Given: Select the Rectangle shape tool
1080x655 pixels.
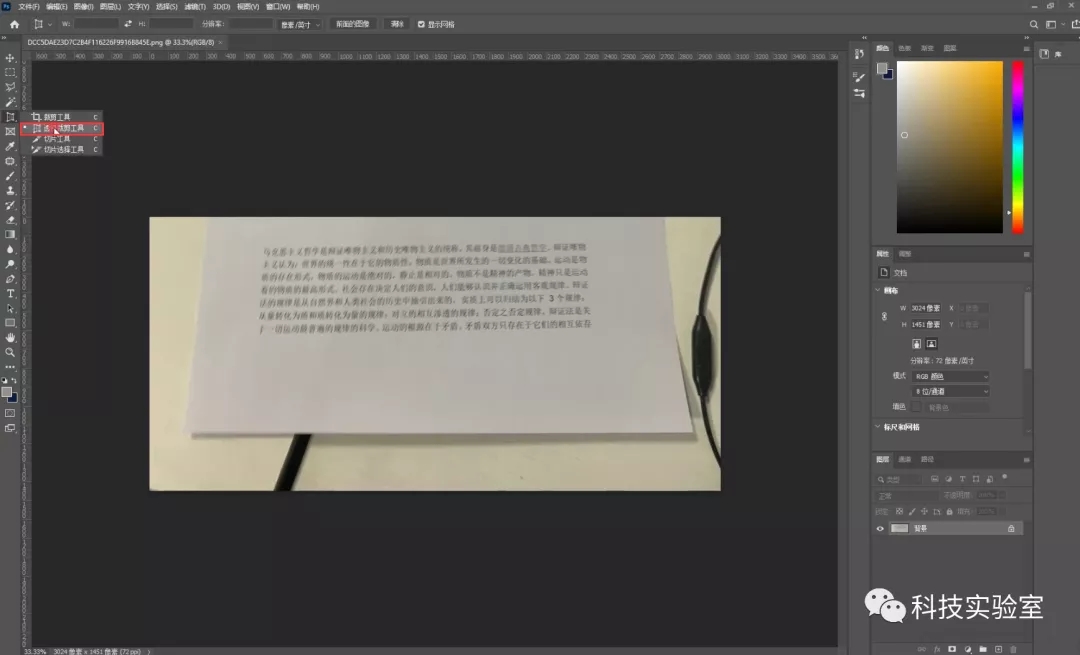Looking at the screenshot, I should coord(10,322).
